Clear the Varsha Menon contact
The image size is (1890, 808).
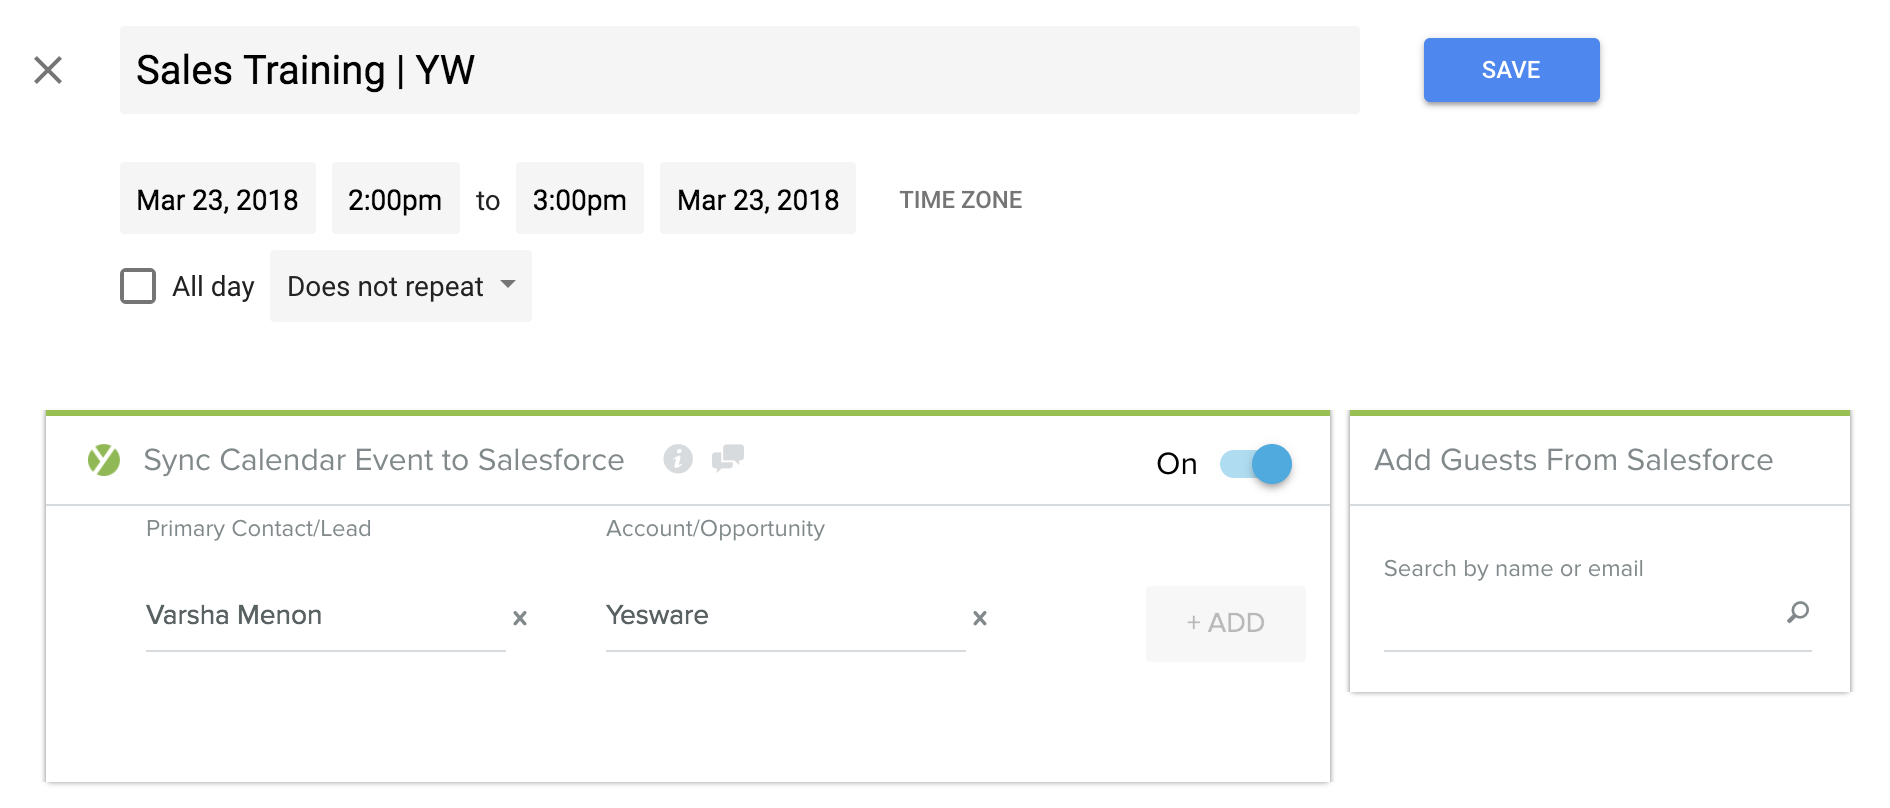click(x=520, y=618)
